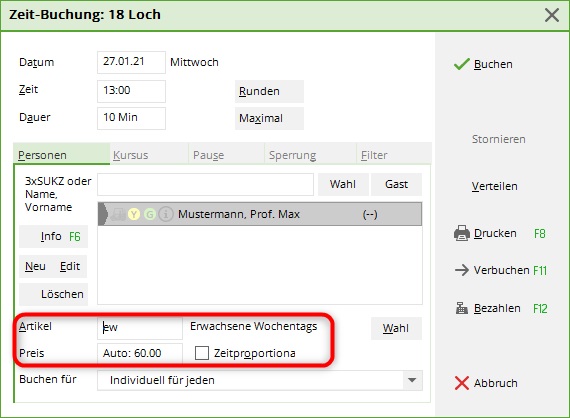Click the Datum input field
The width and height of the screenshot is (570, 418).
click(131, 62)
